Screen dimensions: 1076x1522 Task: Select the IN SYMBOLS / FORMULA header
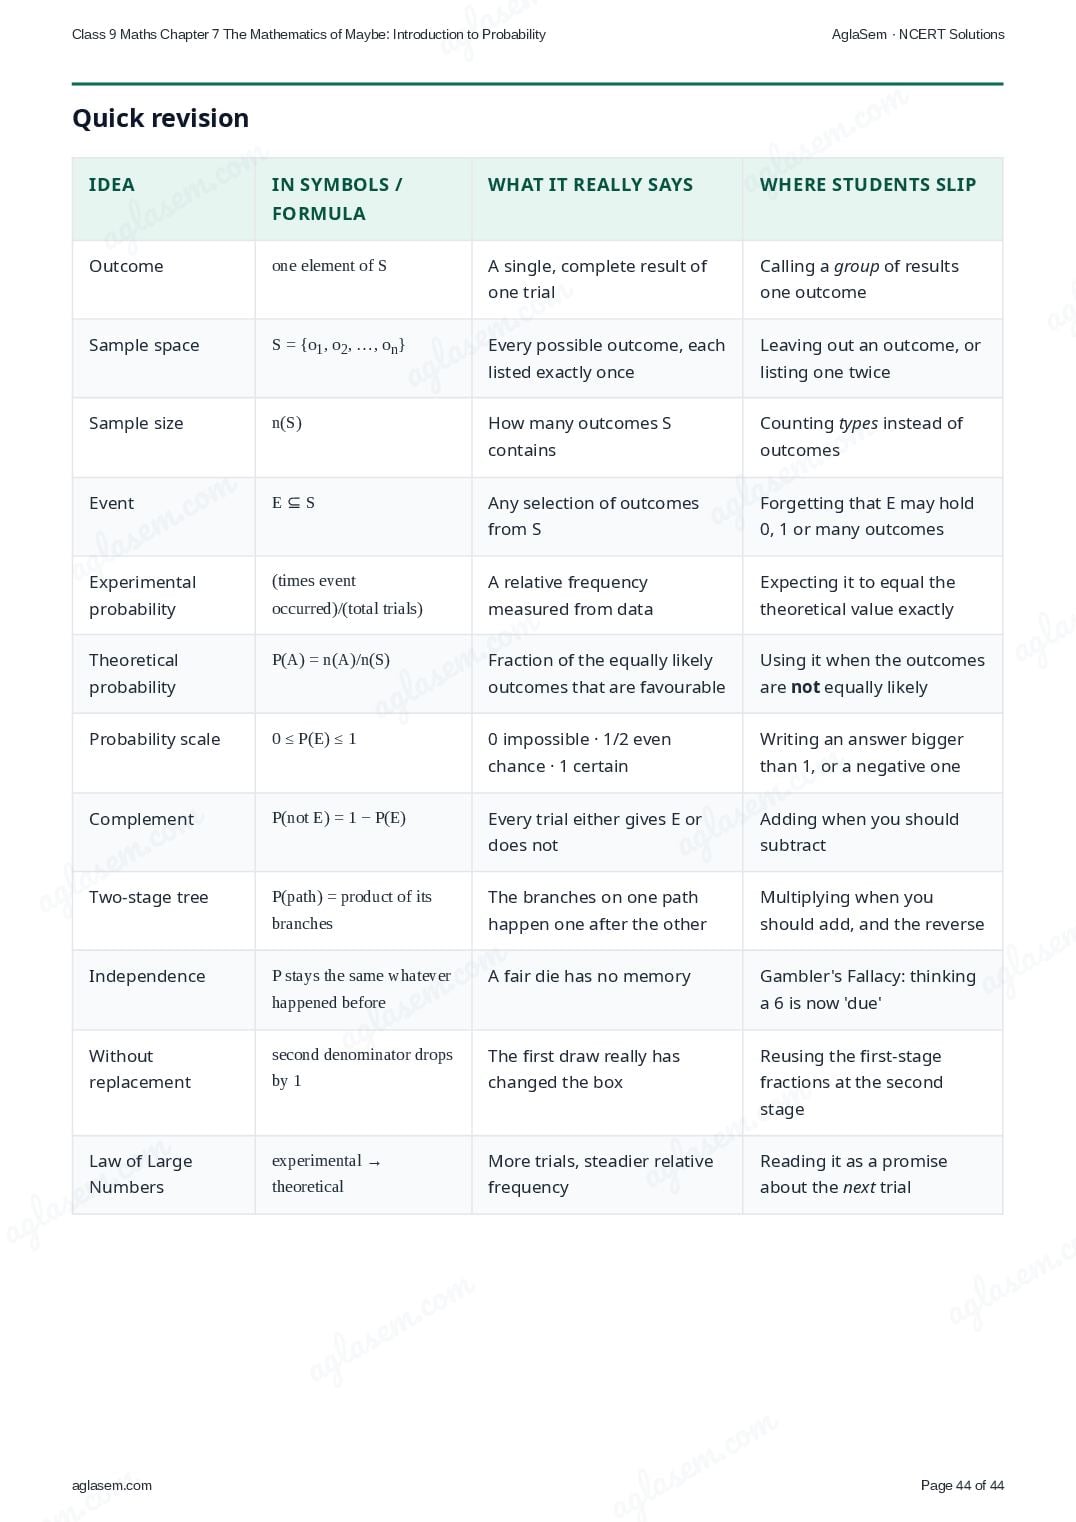pyautogui.click(x=337, y=199)
